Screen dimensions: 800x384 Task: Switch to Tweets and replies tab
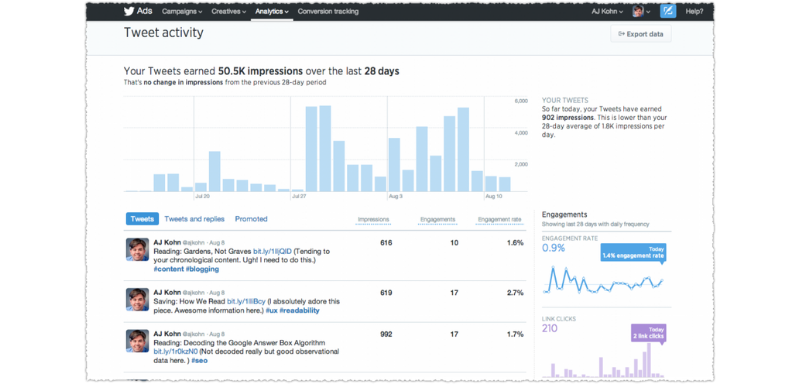[x=194, y=219]
